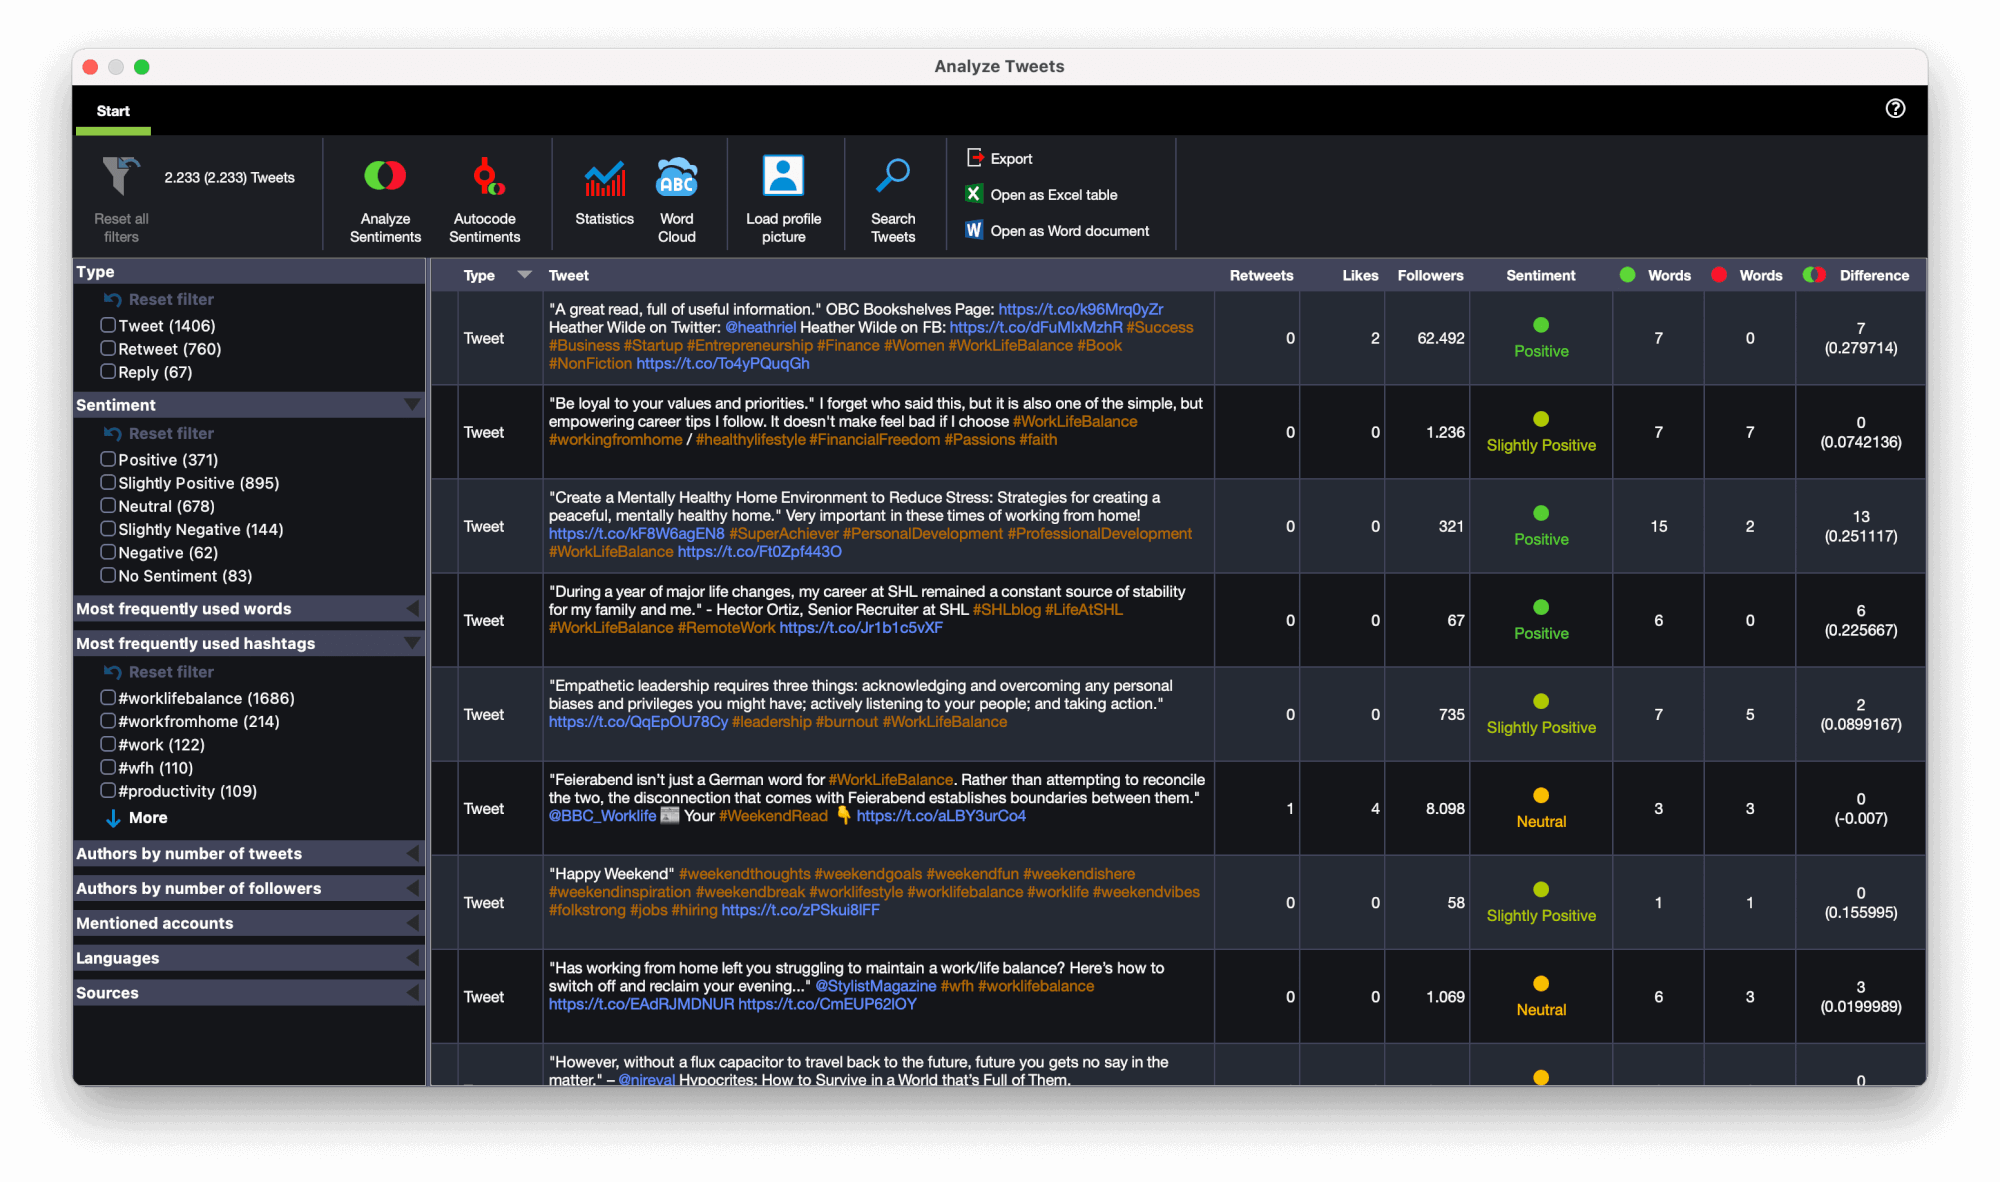Click Reset filter arrow icon under Sentiment
2000x1182 pixels.
(x=112, y=433)
